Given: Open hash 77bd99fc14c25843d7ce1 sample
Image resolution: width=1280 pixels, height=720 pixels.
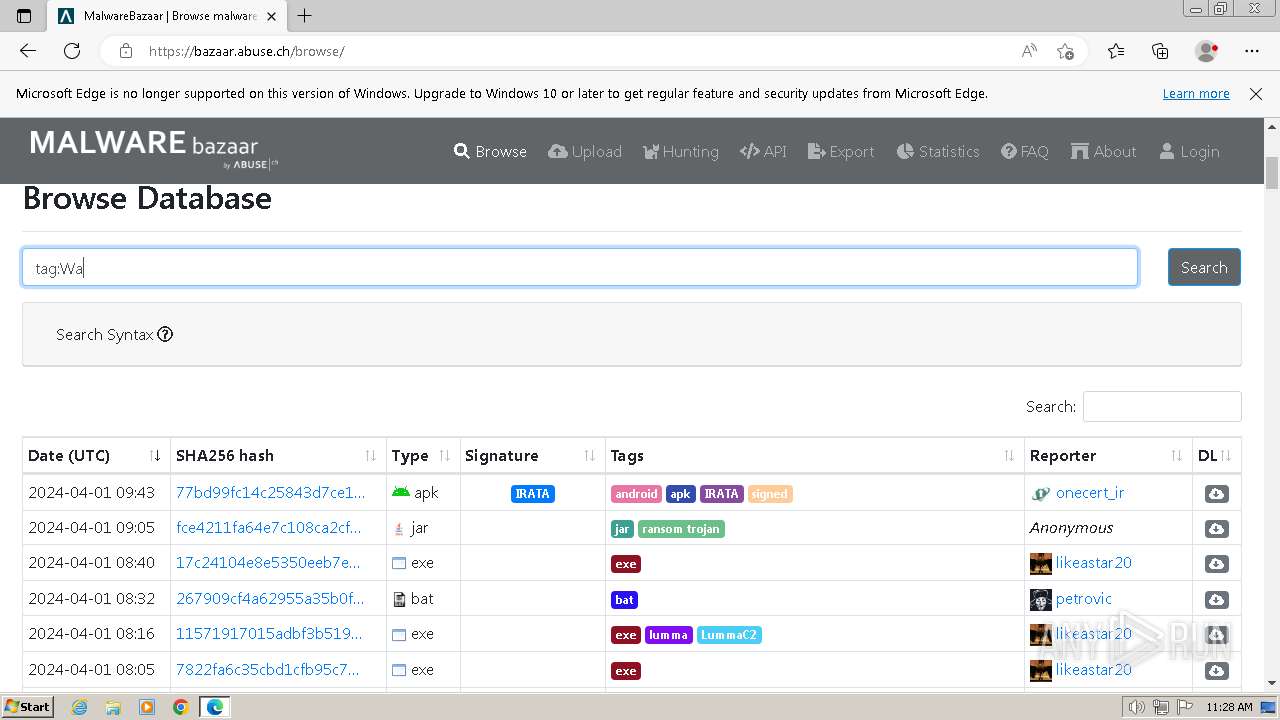Looking at the screenshot, I should tap(270, 493).
